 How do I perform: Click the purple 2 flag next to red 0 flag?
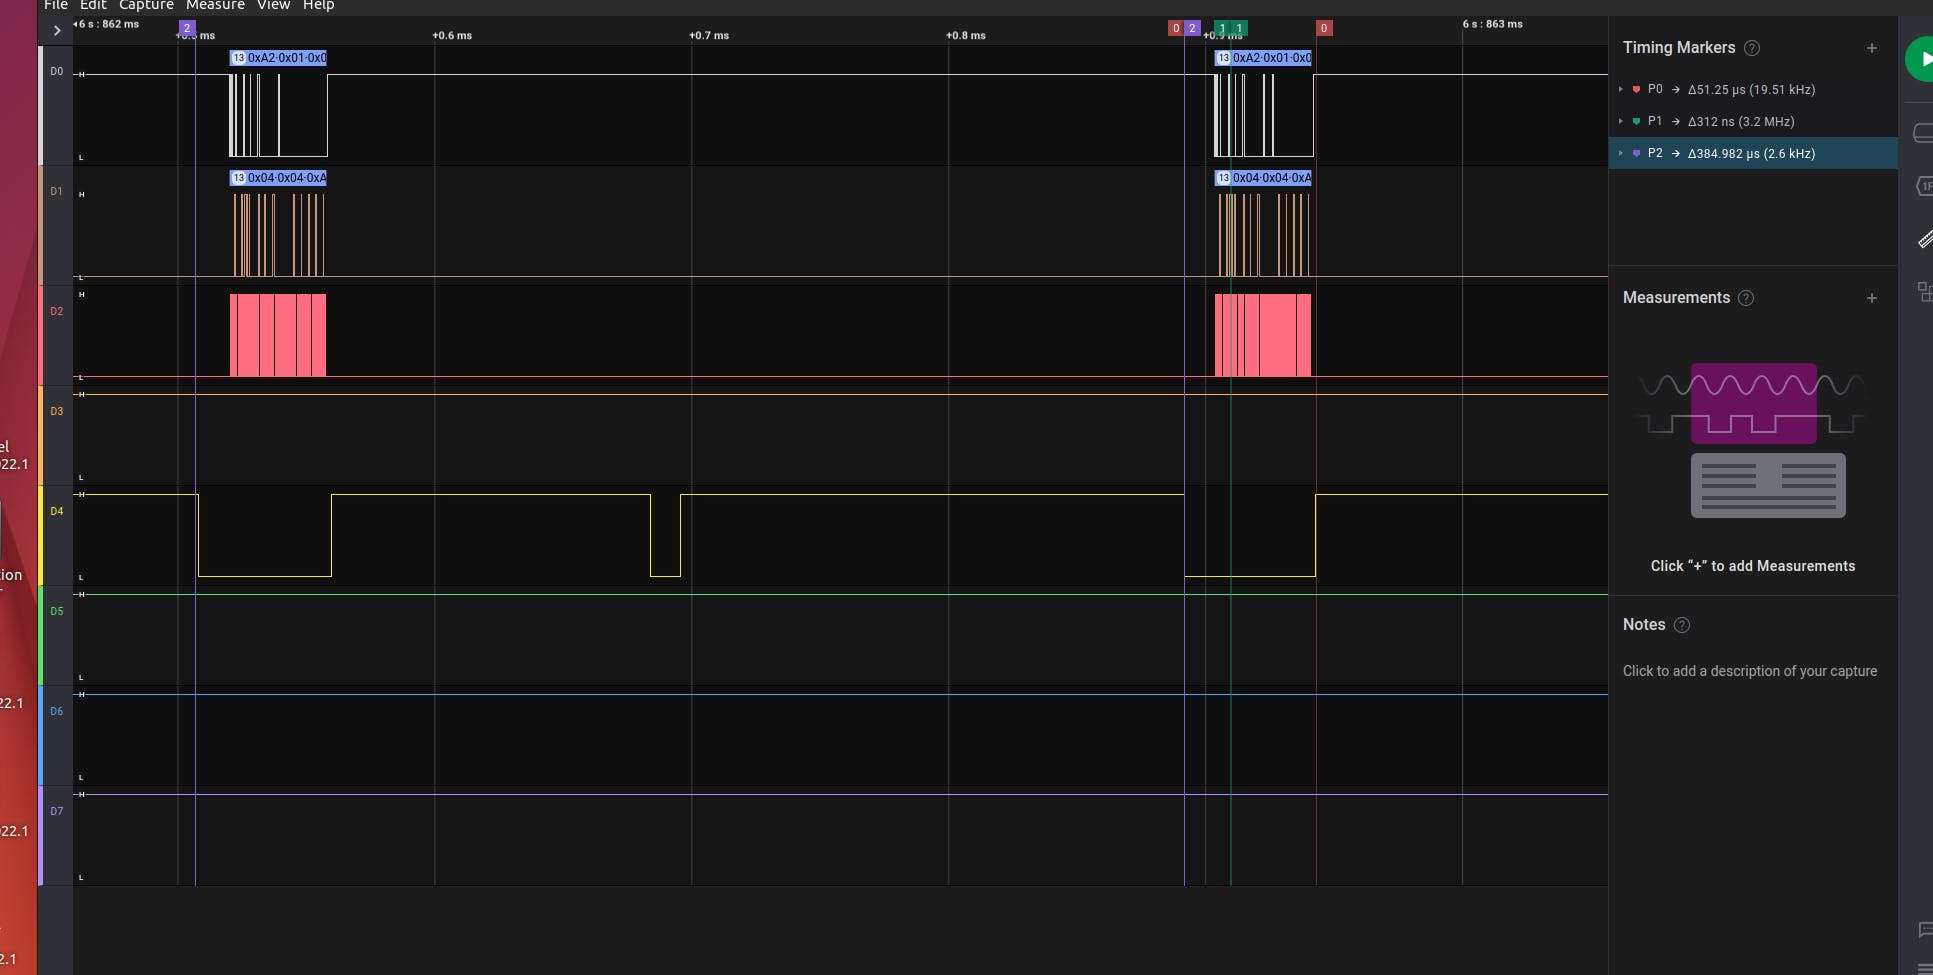coord(1192,28)
